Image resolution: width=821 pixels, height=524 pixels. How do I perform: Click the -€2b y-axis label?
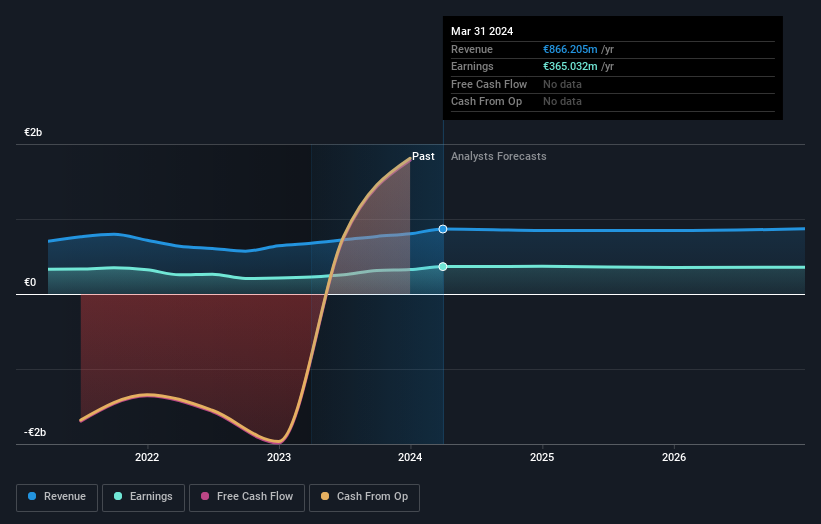point(35,432)
